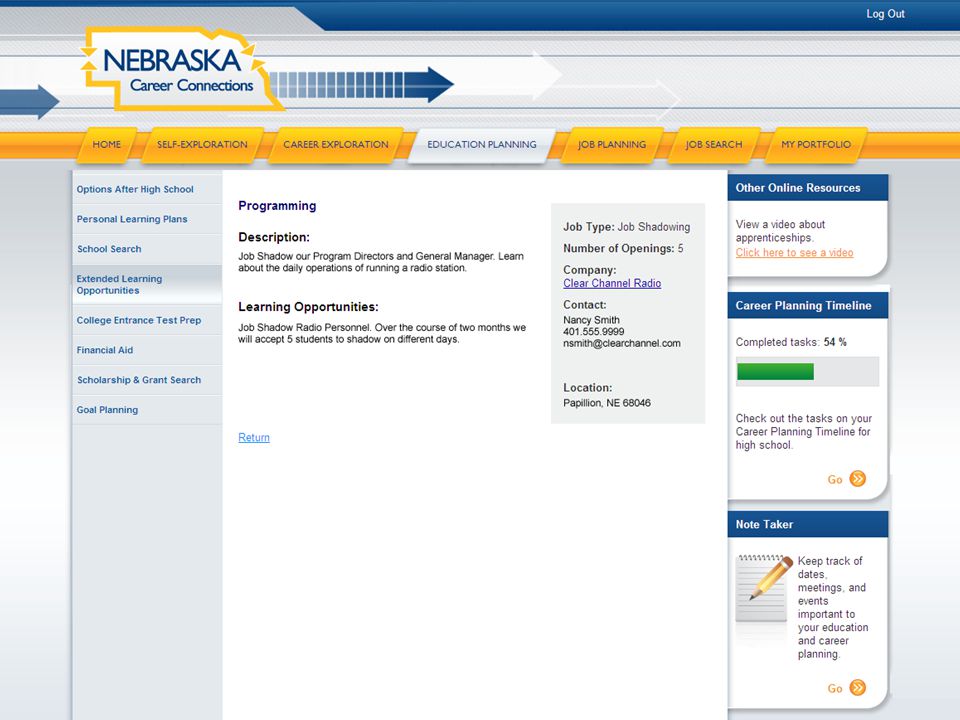Viewport: 960px width, 720px height.
Task: Select Extended Learning Opportunities in sidebar
Action: [x=147, y=285]
